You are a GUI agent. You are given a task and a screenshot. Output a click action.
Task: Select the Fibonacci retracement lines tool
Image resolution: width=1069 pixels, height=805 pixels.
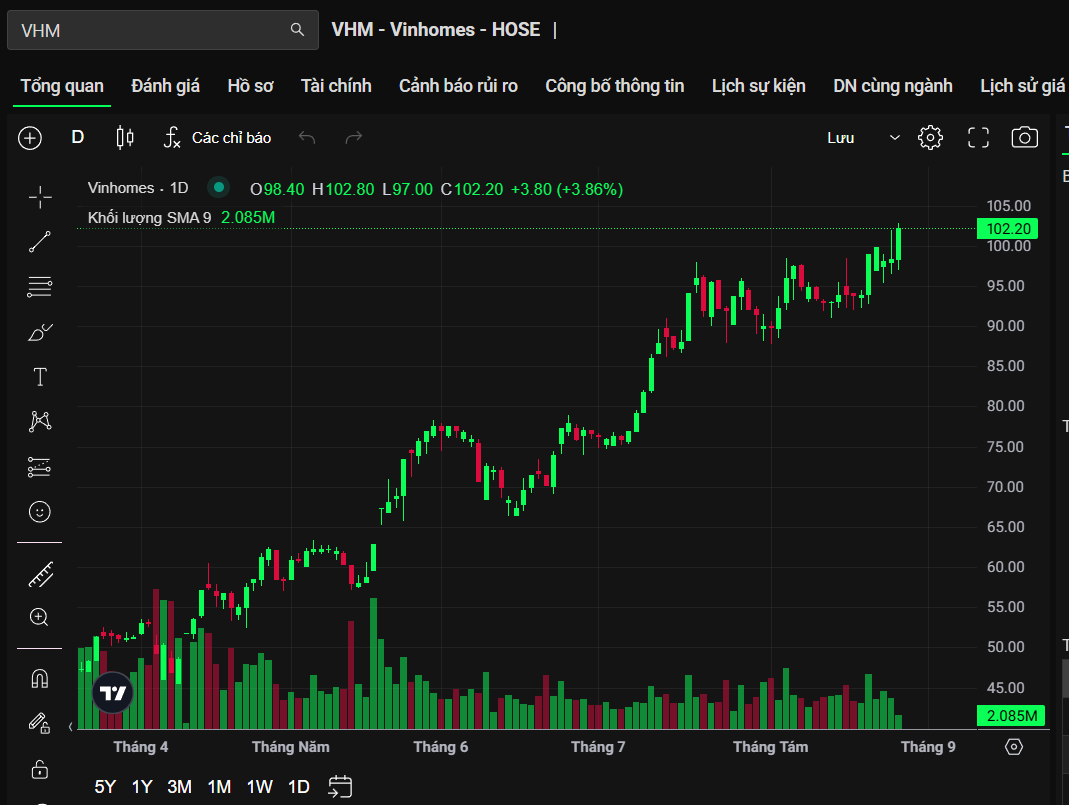(x=40, y=286)
